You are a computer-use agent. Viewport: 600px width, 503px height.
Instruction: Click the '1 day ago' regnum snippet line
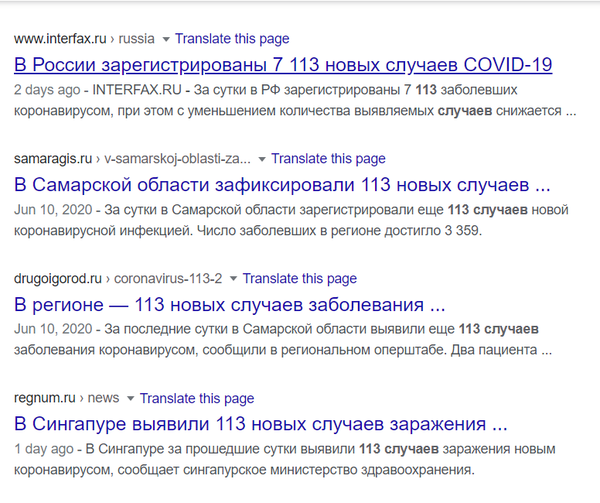tap(285, 449)
